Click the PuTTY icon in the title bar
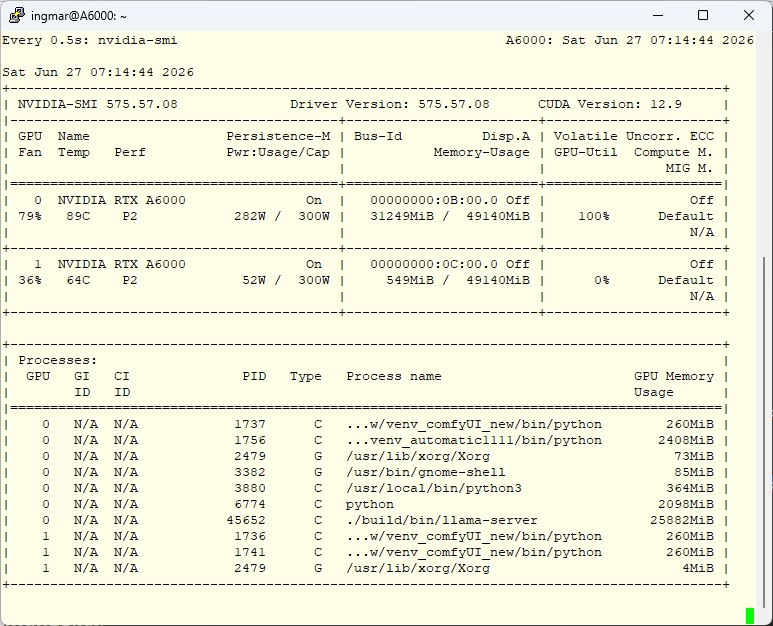773x626 pixels. (x=16, y=15)
